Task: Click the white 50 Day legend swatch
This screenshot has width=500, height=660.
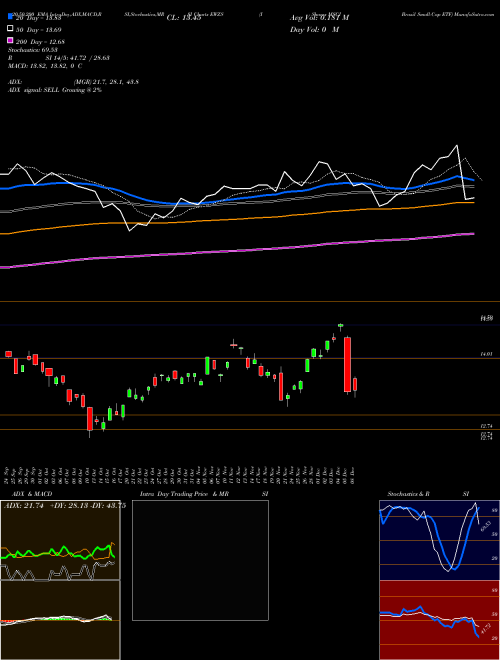Action: click(x=10, y=29)
